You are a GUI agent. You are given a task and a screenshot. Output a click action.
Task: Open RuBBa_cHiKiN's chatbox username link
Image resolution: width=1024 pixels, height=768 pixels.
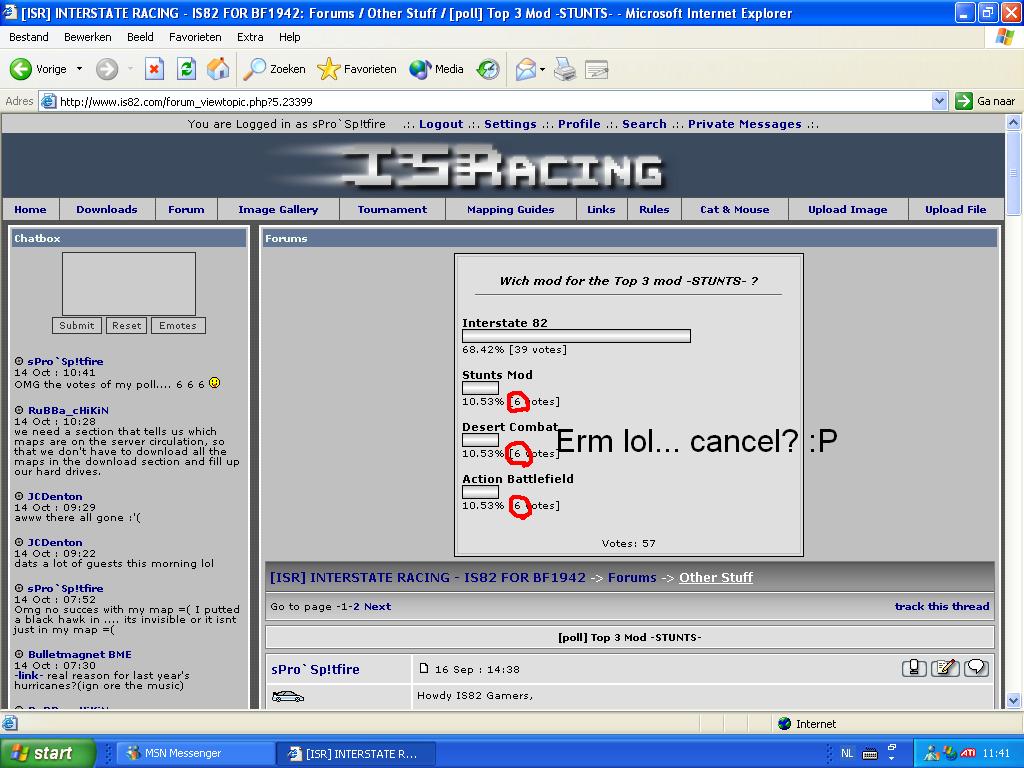tap(68, 410)
